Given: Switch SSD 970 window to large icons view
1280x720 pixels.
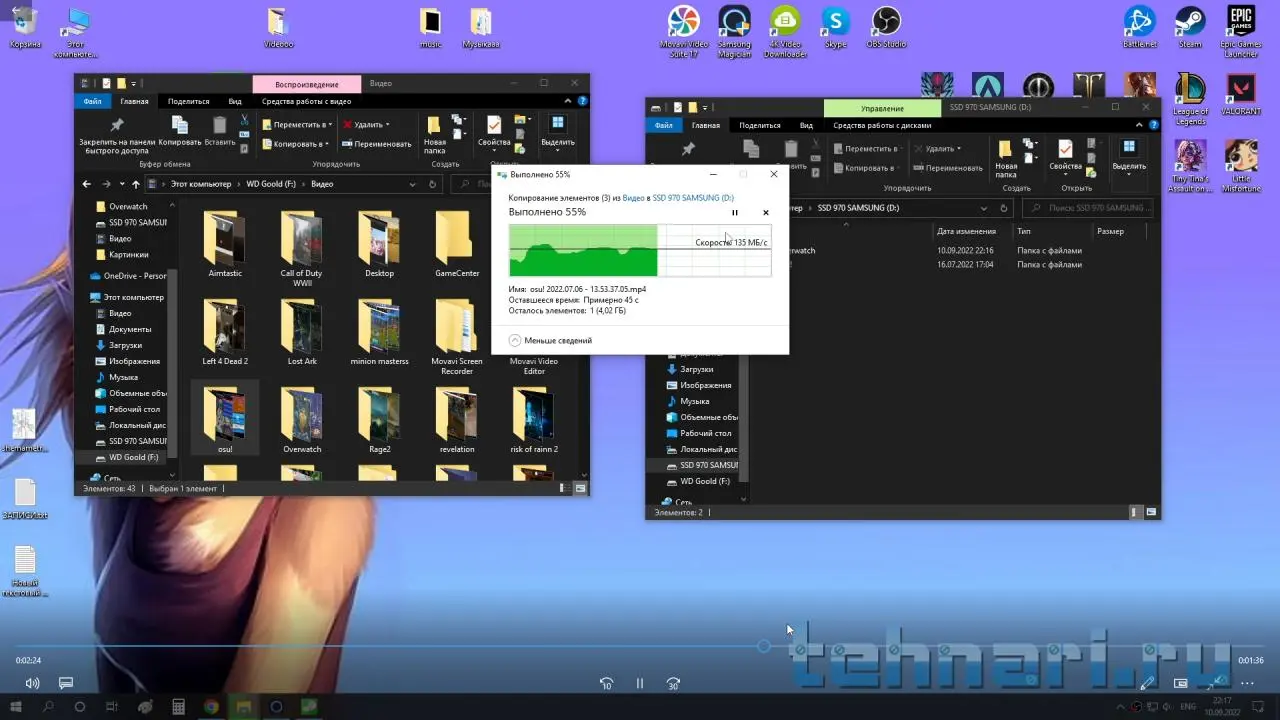Looking at the screenshot, I should point(1151,512).
